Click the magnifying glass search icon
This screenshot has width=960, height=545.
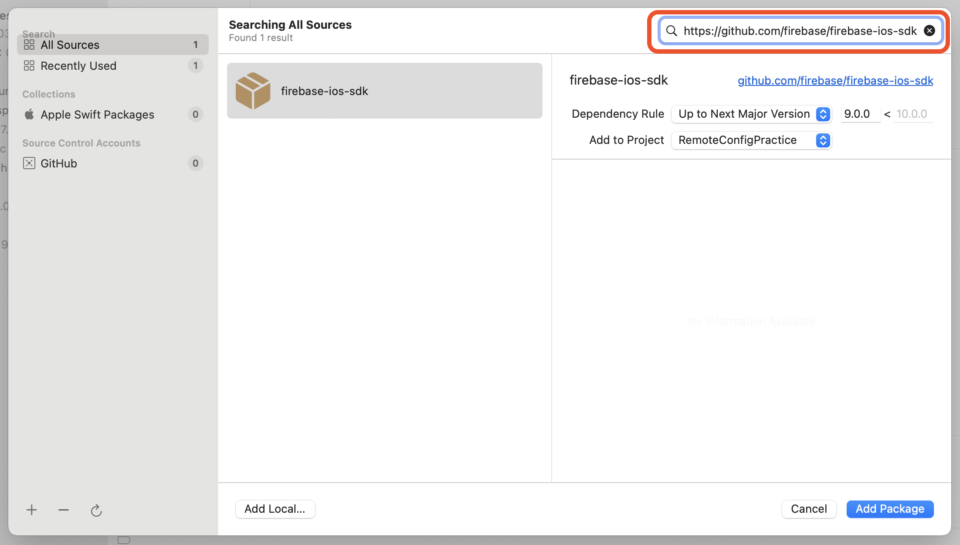(x=672, y=31)
